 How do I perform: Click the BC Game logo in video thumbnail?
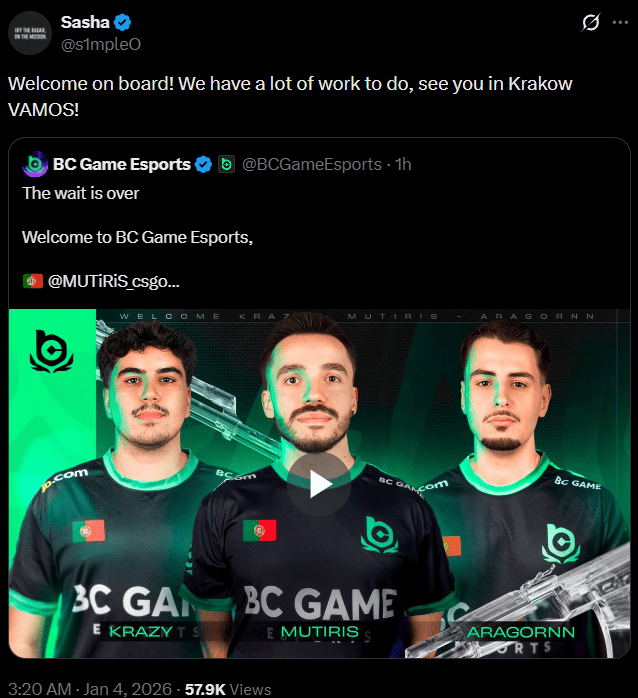(x=52, y=352)
